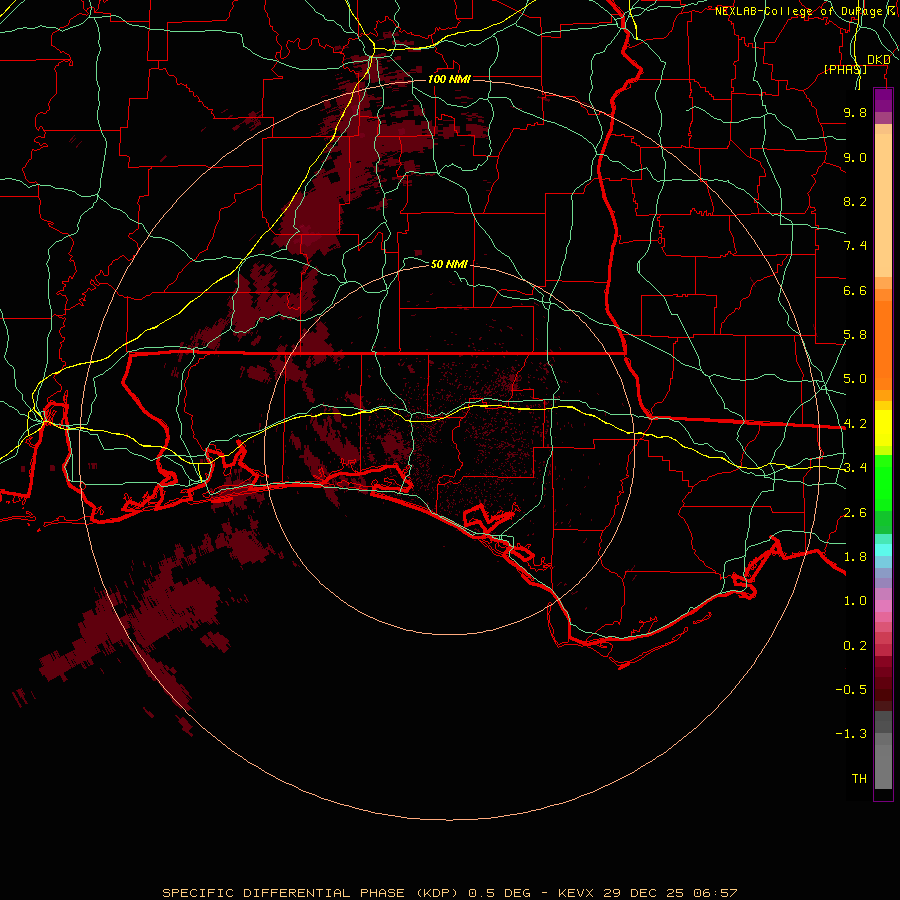The image size is (900, 900).
Task: Pick the bright green segment of the color bar
Action: point(883,482)
